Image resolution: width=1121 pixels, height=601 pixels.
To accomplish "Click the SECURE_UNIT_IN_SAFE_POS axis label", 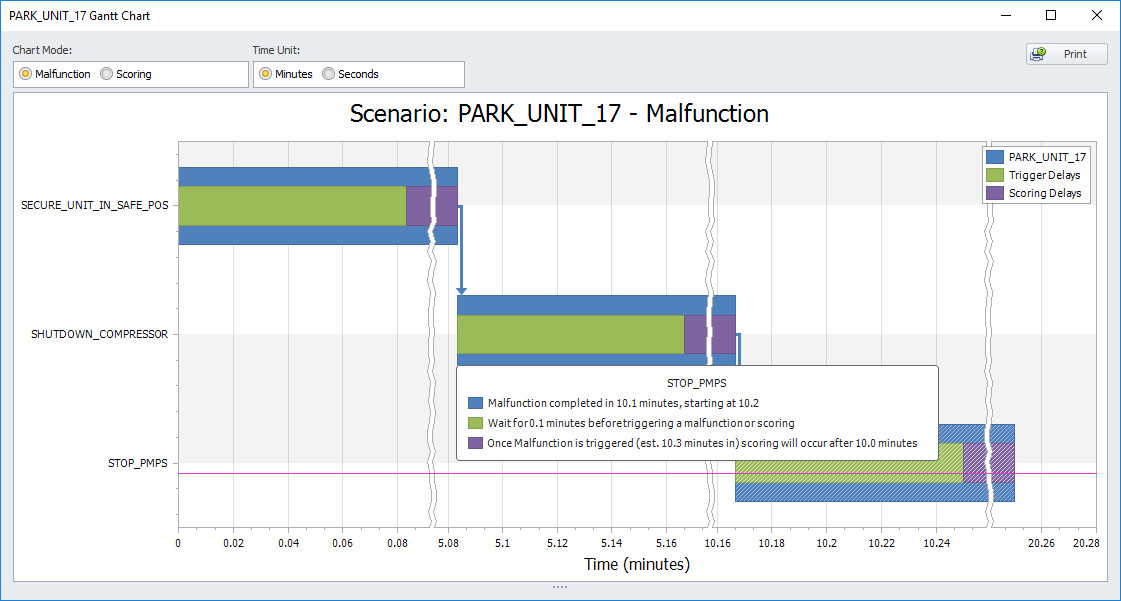I will pos(95,206).
